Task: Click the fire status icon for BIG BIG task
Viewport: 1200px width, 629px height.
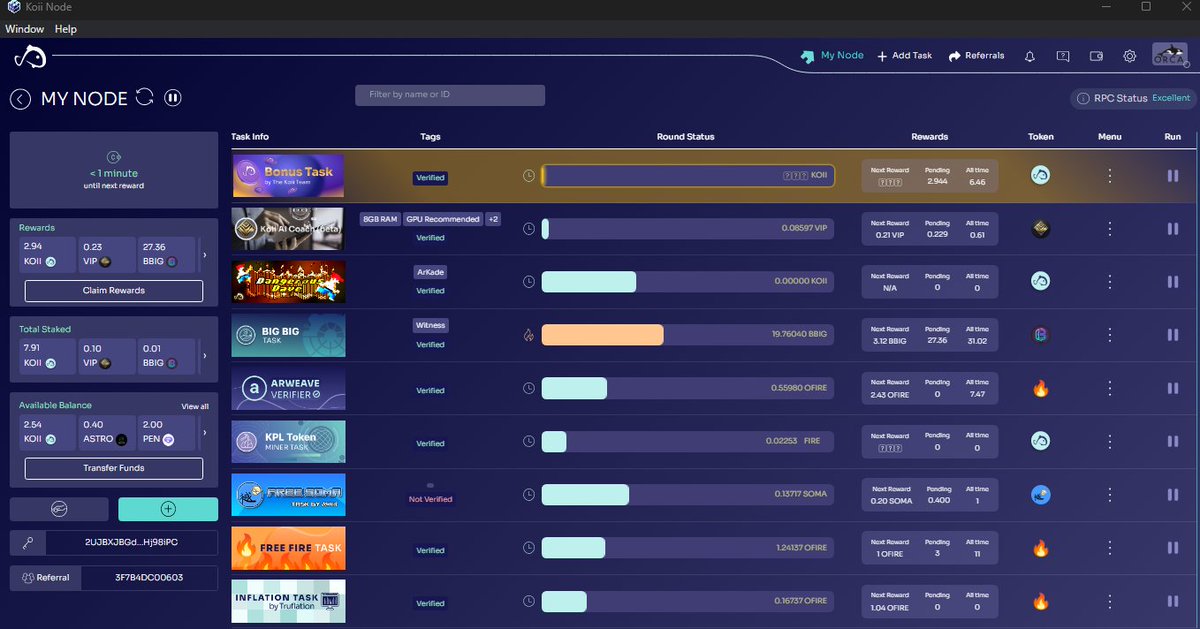Action: click(x=529, y=335)
